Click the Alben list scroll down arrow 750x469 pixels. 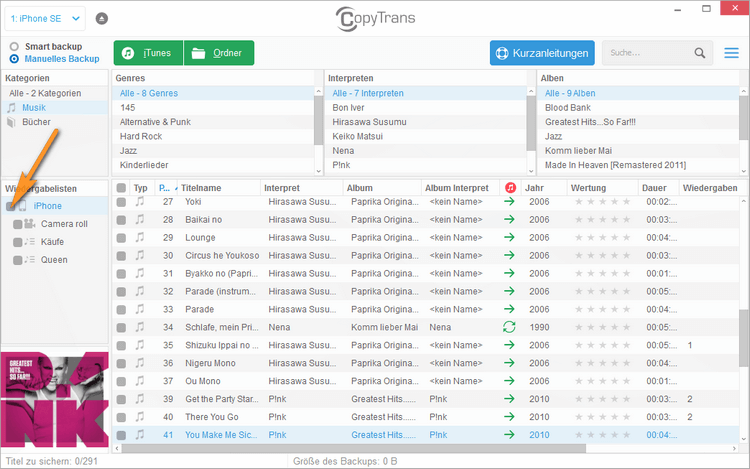(x=744, y=171)
